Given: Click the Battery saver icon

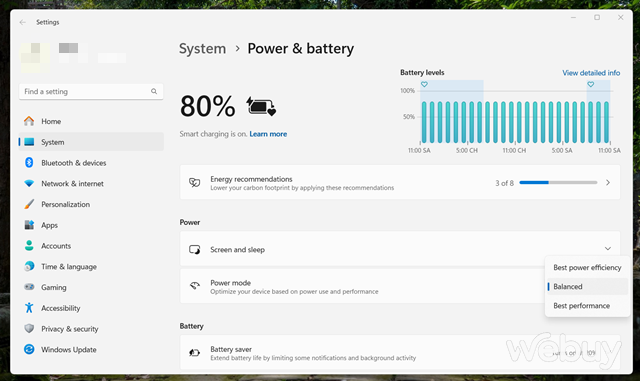Looking at the screenshot, I should [x=195, y=353].
